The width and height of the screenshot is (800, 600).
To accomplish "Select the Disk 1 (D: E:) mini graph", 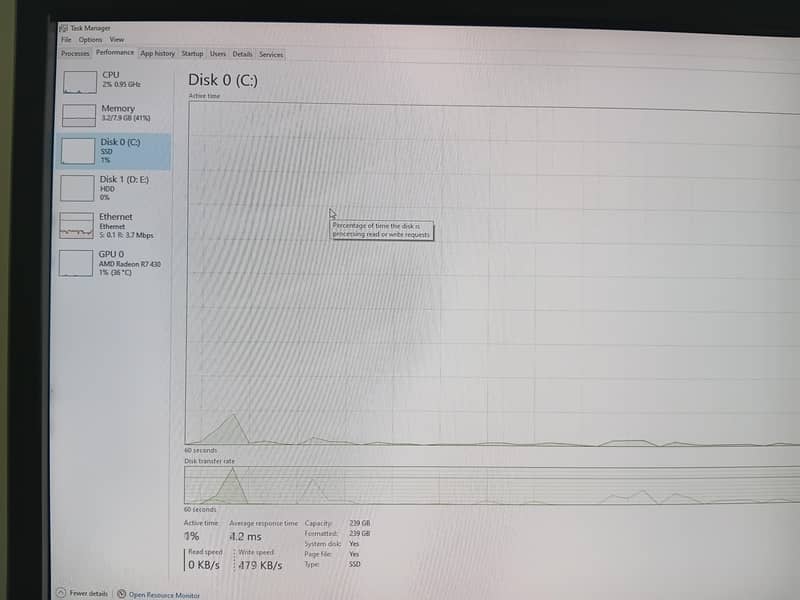I will coord(77,188).
